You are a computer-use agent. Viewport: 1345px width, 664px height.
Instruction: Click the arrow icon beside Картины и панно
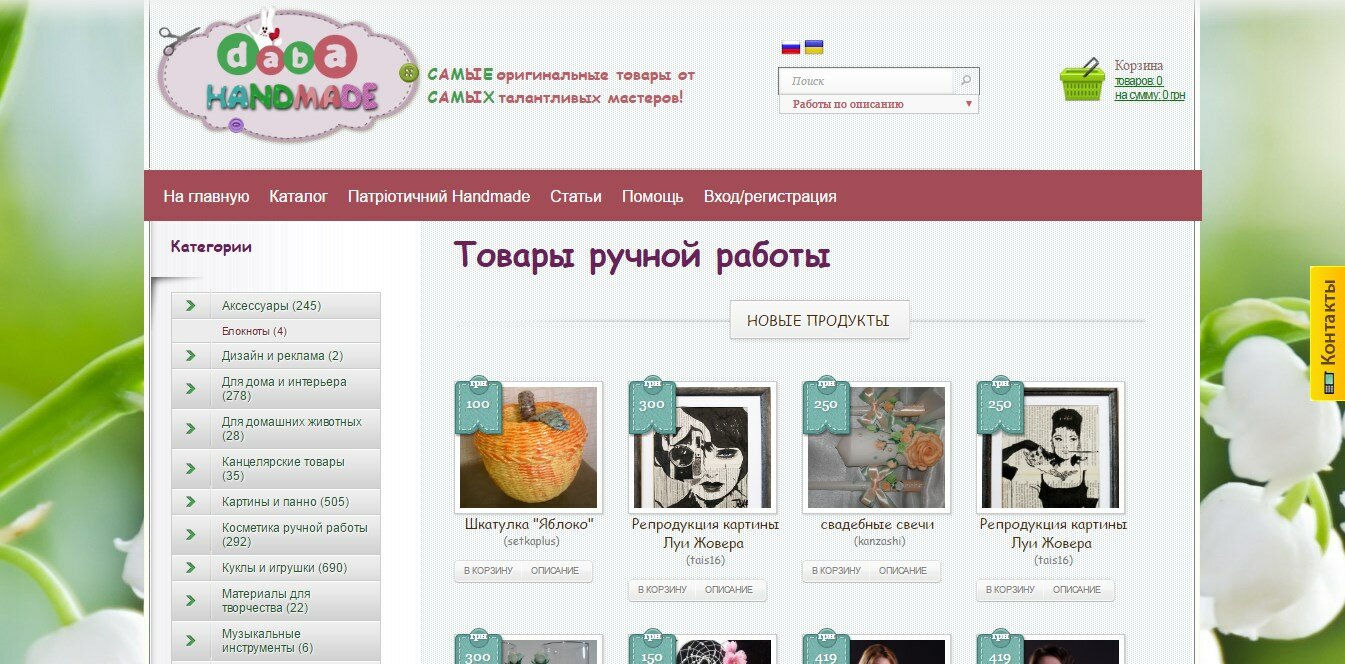click(191, 501)
